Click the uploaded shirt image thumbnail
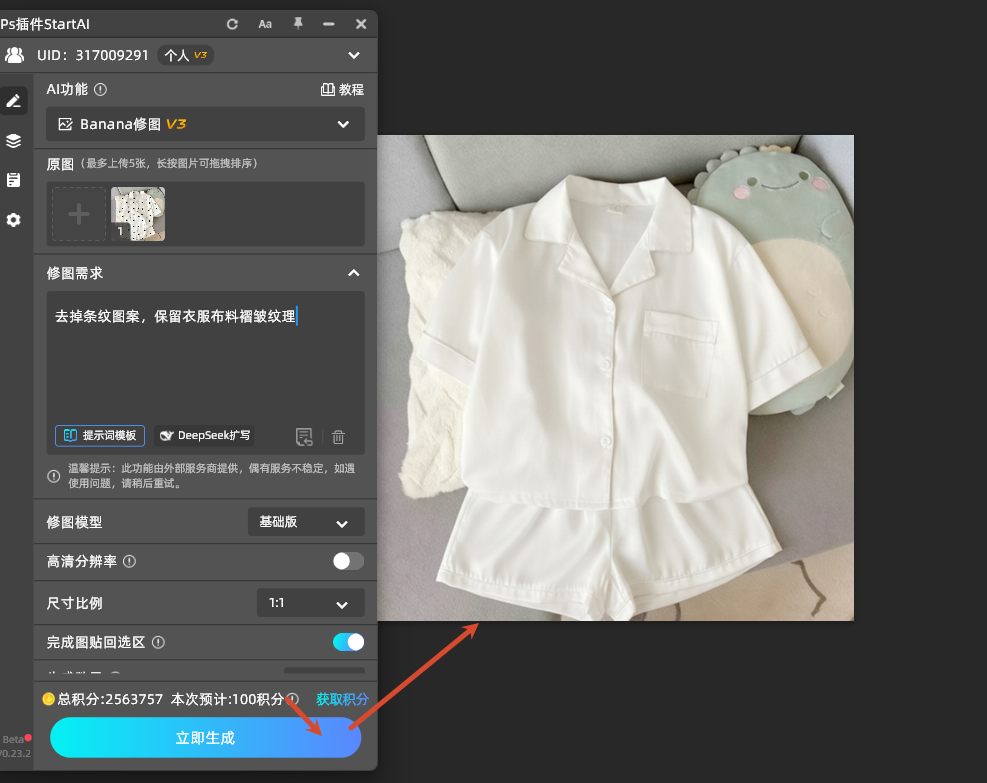This screenshot has height=783, width=987. [x=137, y=213]
